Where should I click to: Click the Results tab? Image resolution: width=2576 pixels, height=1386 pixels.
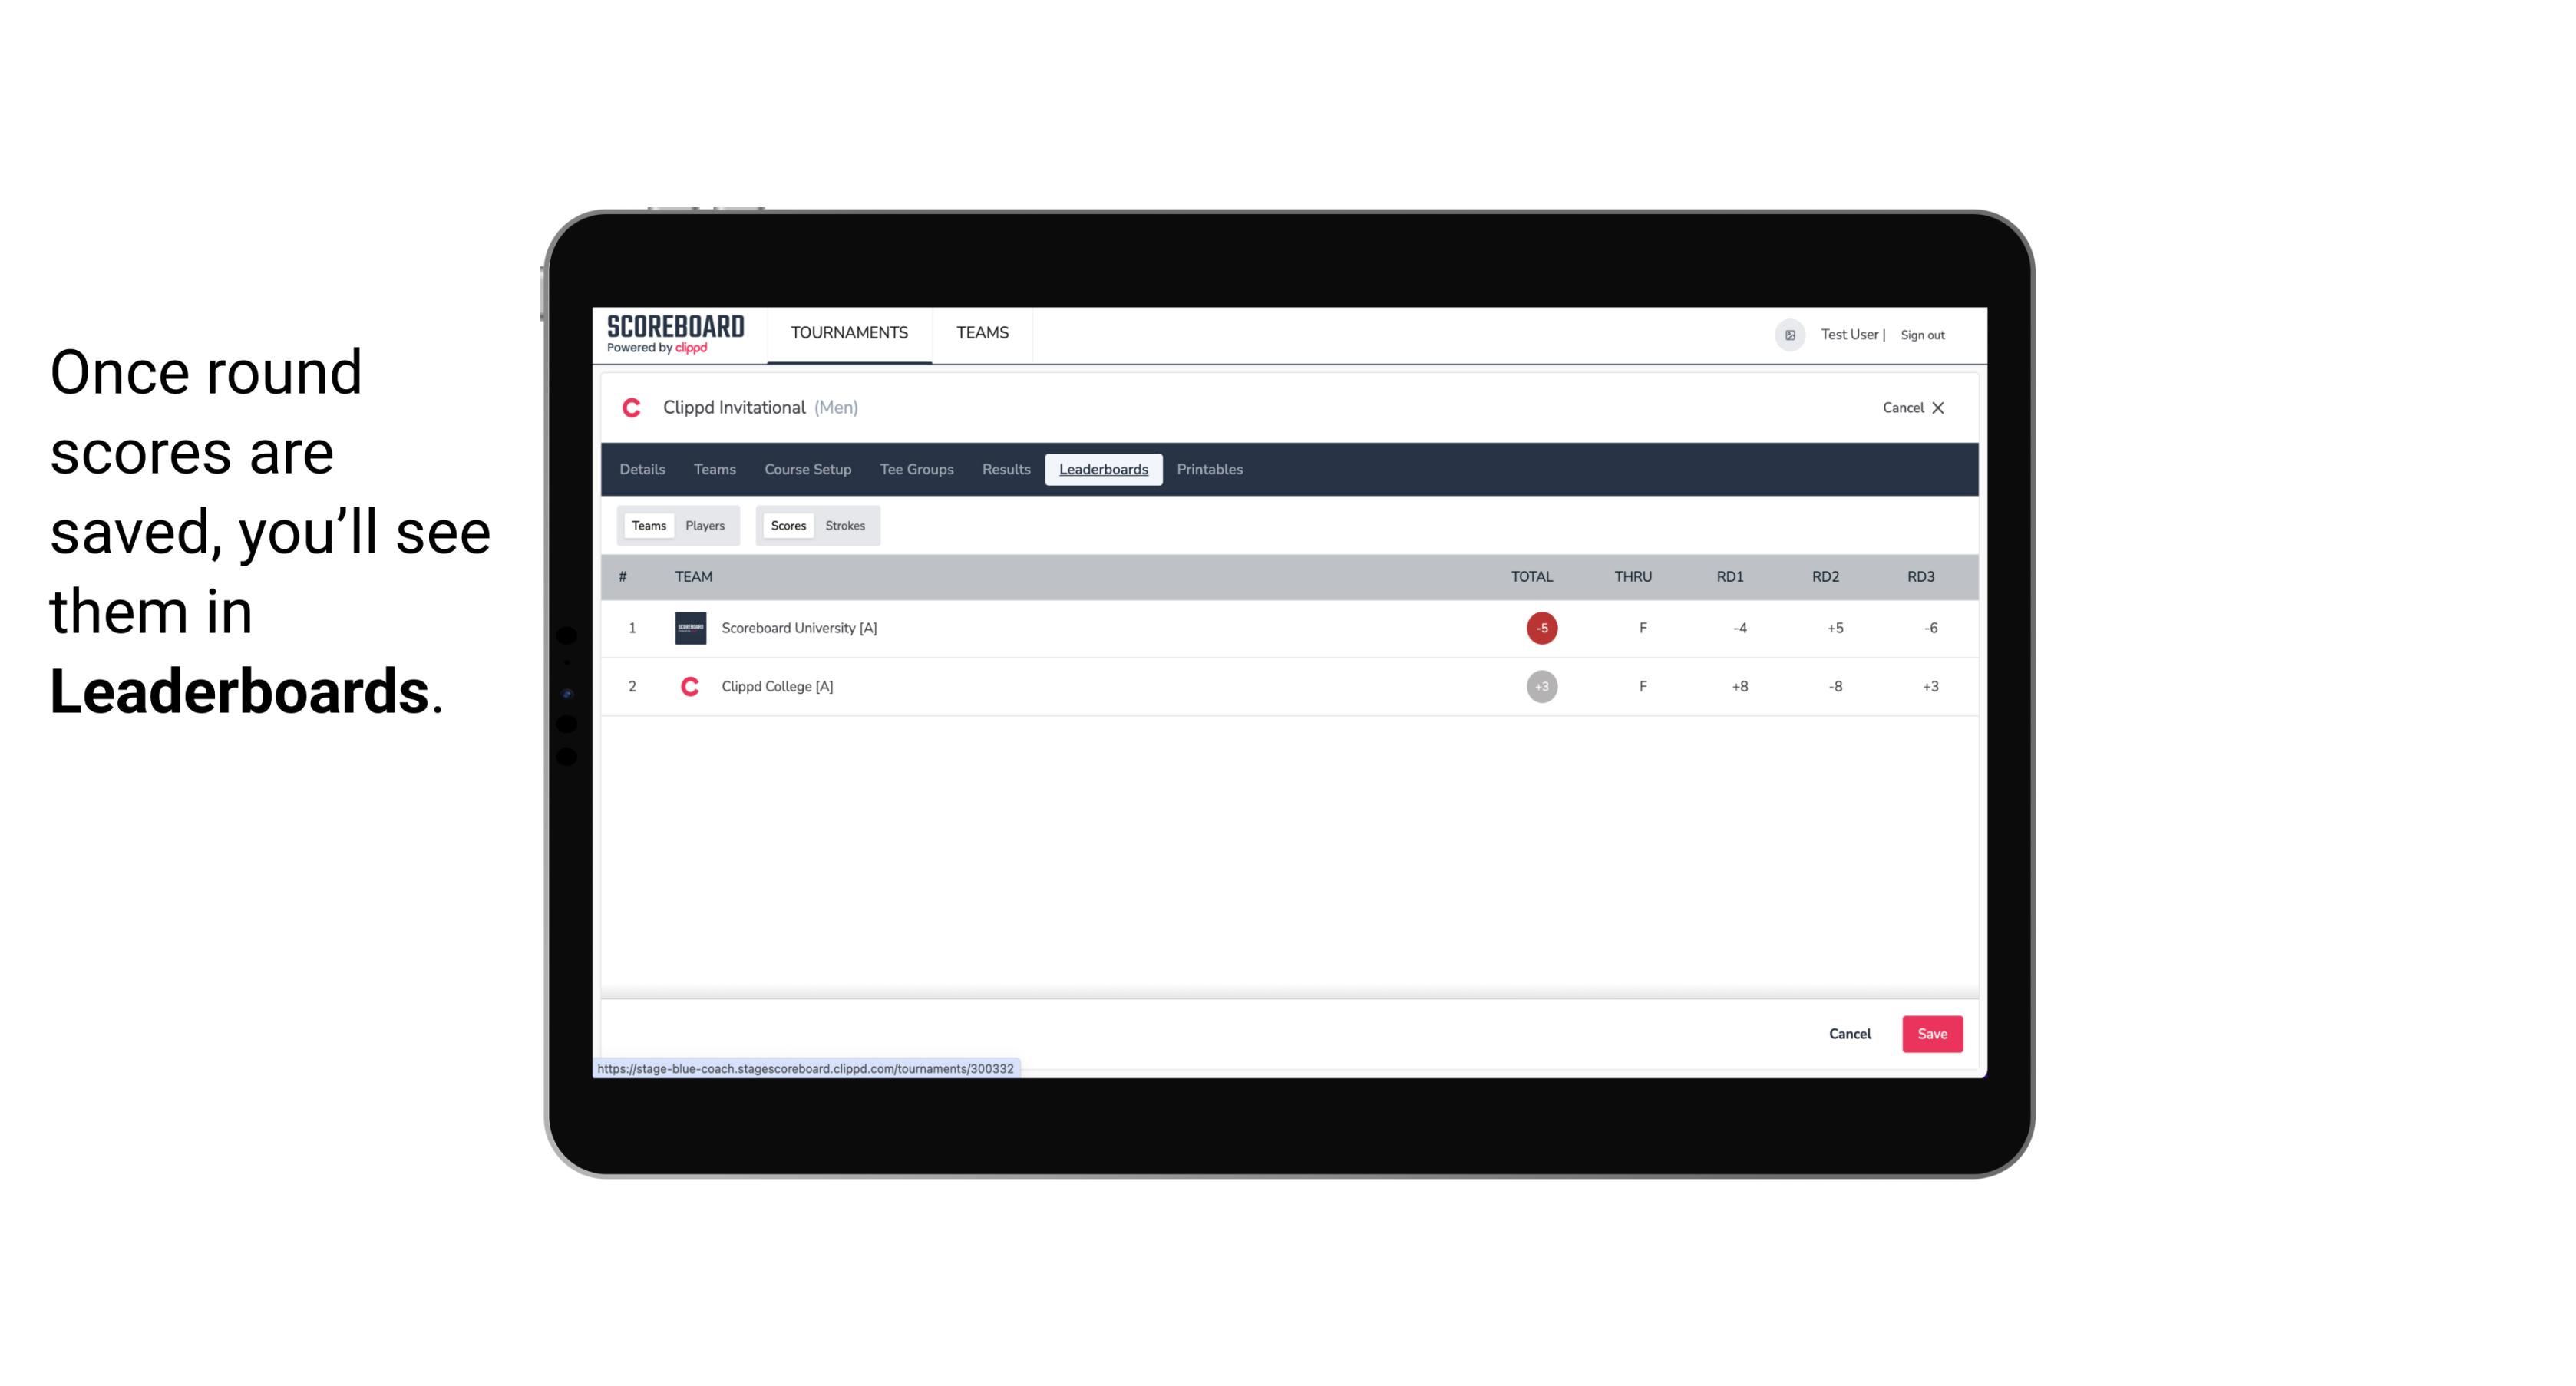1004,470
